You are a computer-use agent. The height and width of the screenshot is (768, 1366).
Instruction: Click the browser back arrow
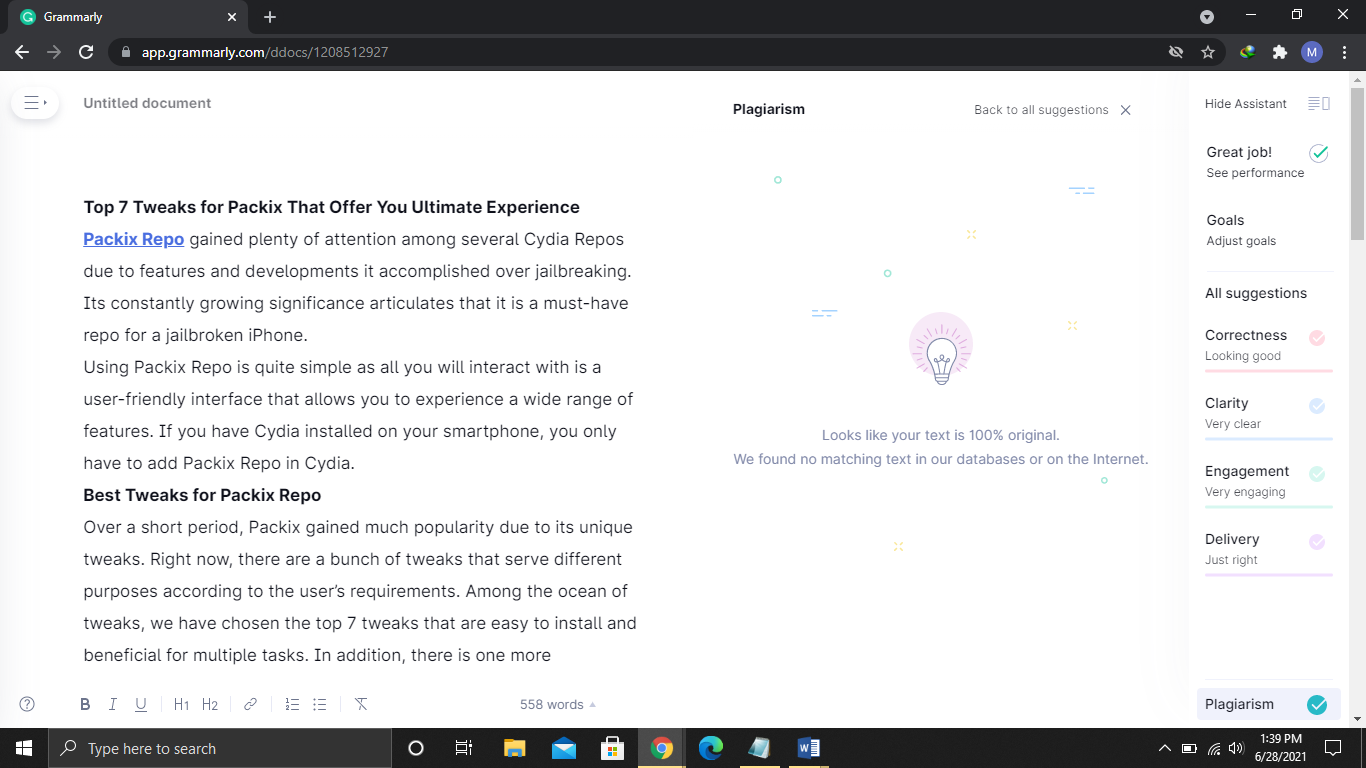tap(22, 52)
